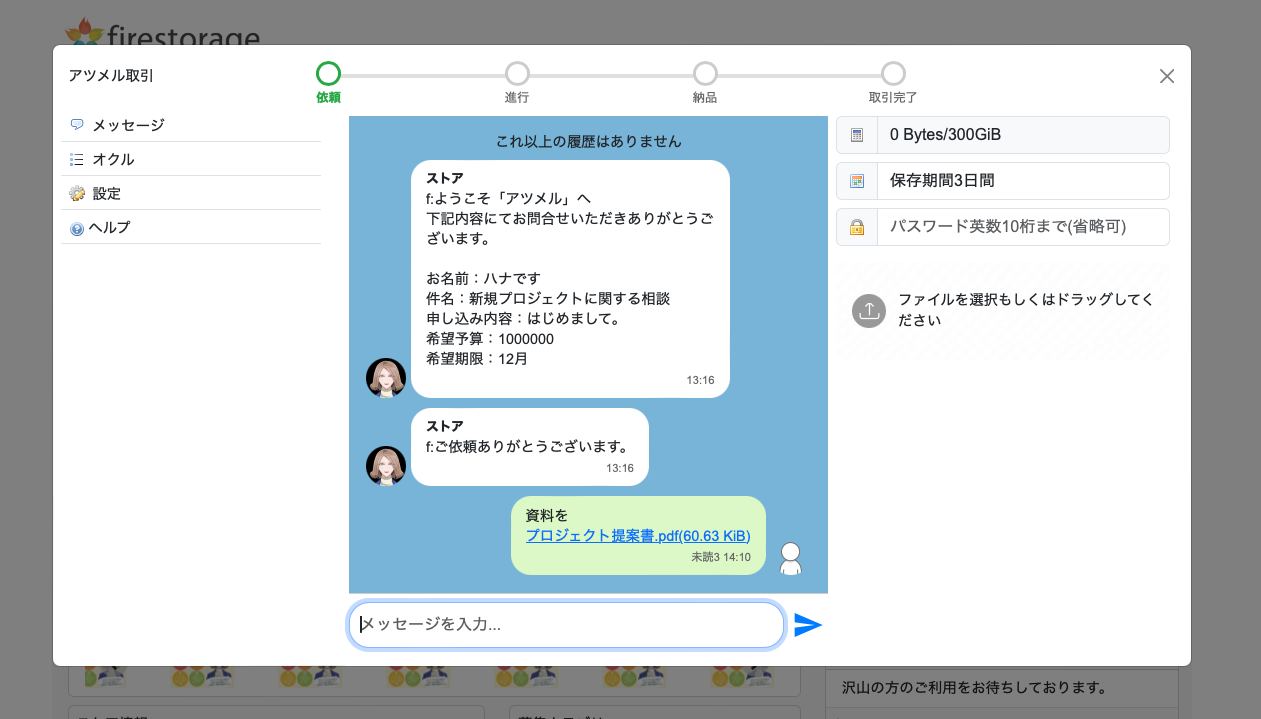The image size is (1261, 719).
Task: Click the help globe icon beside ヘルプ
Action: pyautogui.click(x=77, y=228)
